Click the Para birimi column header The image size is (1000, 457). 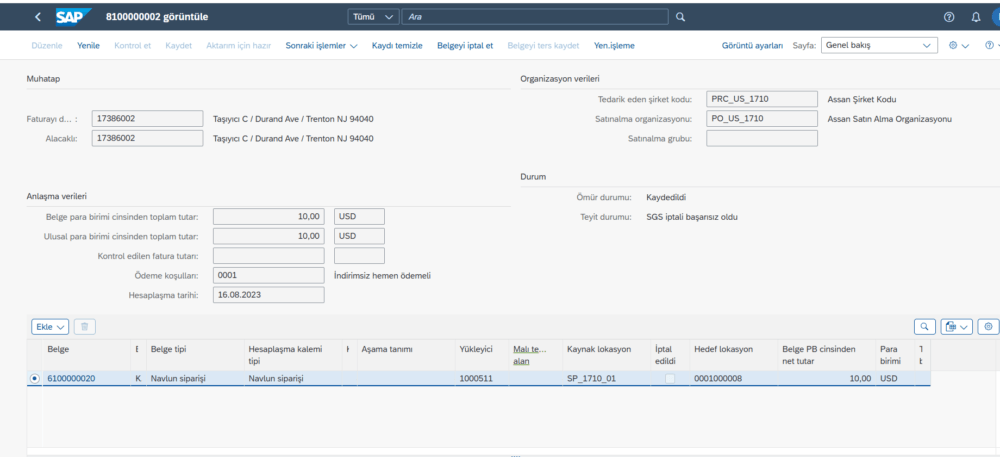pos(894,355)
